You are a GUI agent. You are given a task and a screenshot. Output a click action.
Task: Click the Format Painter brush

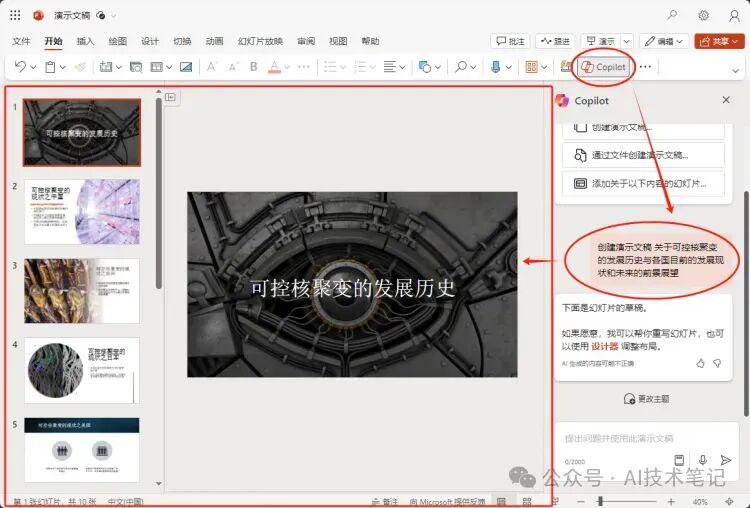pos(80,67)
